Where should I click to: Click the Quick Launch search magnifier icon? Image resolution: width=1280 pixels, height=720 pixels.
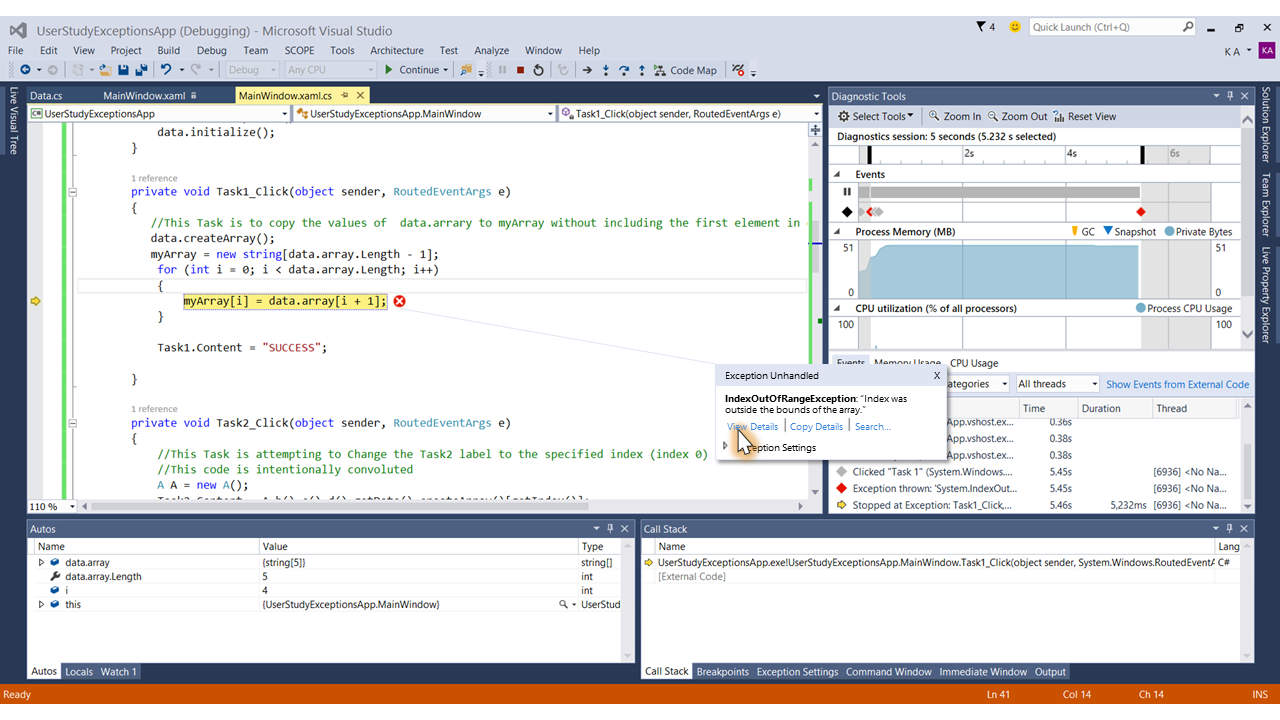1188,27
